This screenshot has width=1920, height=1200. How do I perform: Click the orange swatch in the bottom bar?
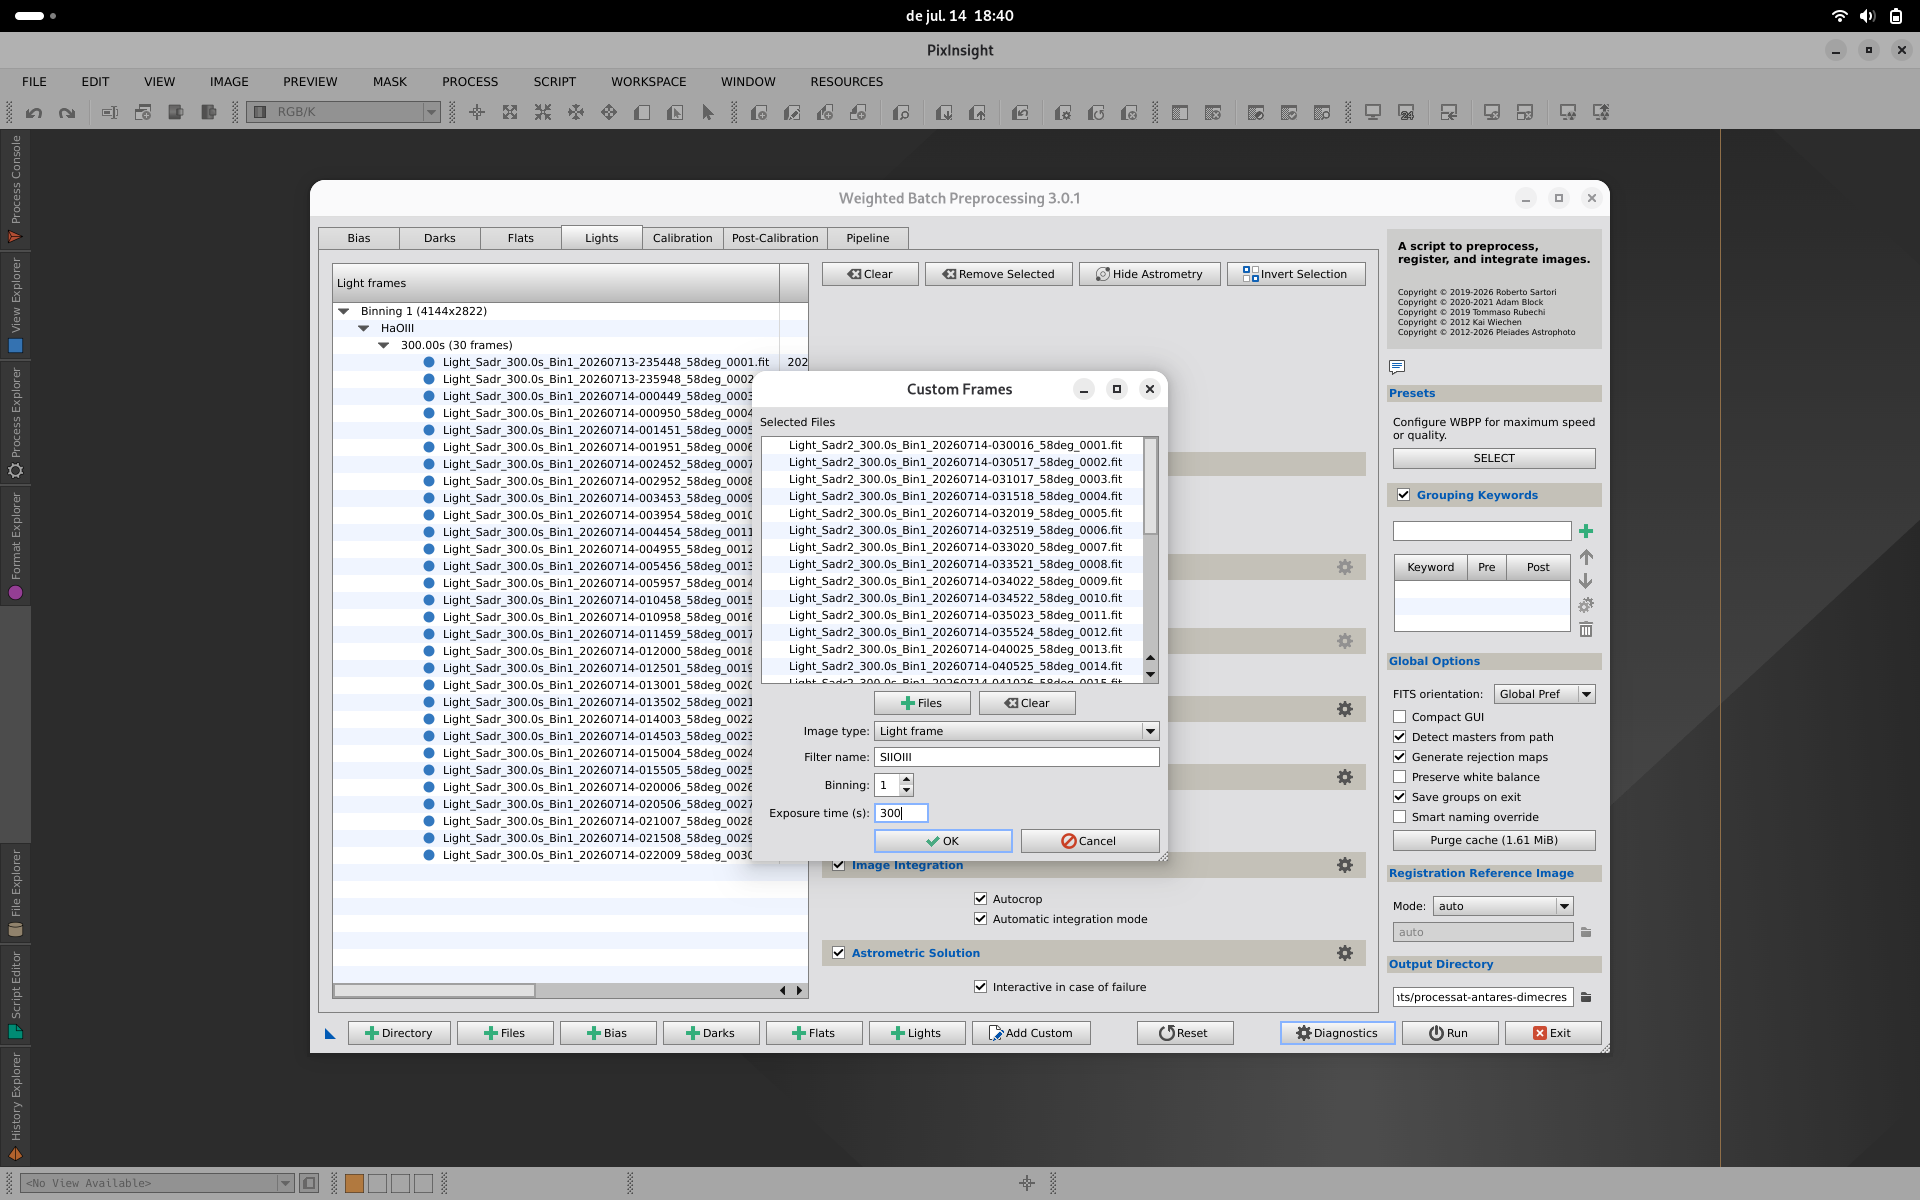point(354,1183)
